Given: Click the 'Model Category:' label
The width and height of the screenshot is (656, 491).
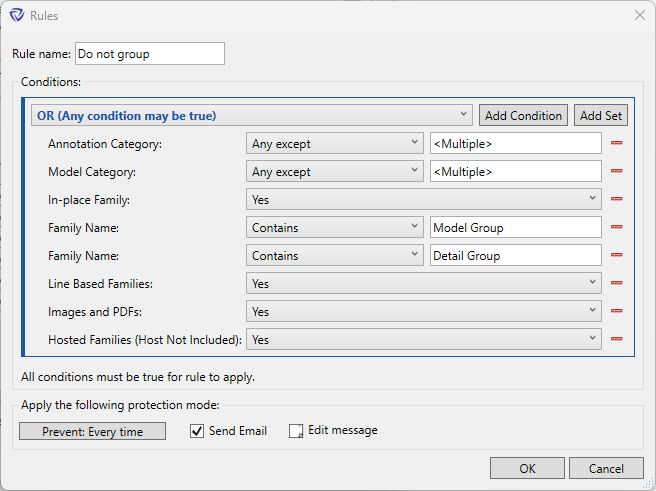Looking at the screenshot, I should coord(92,172).
